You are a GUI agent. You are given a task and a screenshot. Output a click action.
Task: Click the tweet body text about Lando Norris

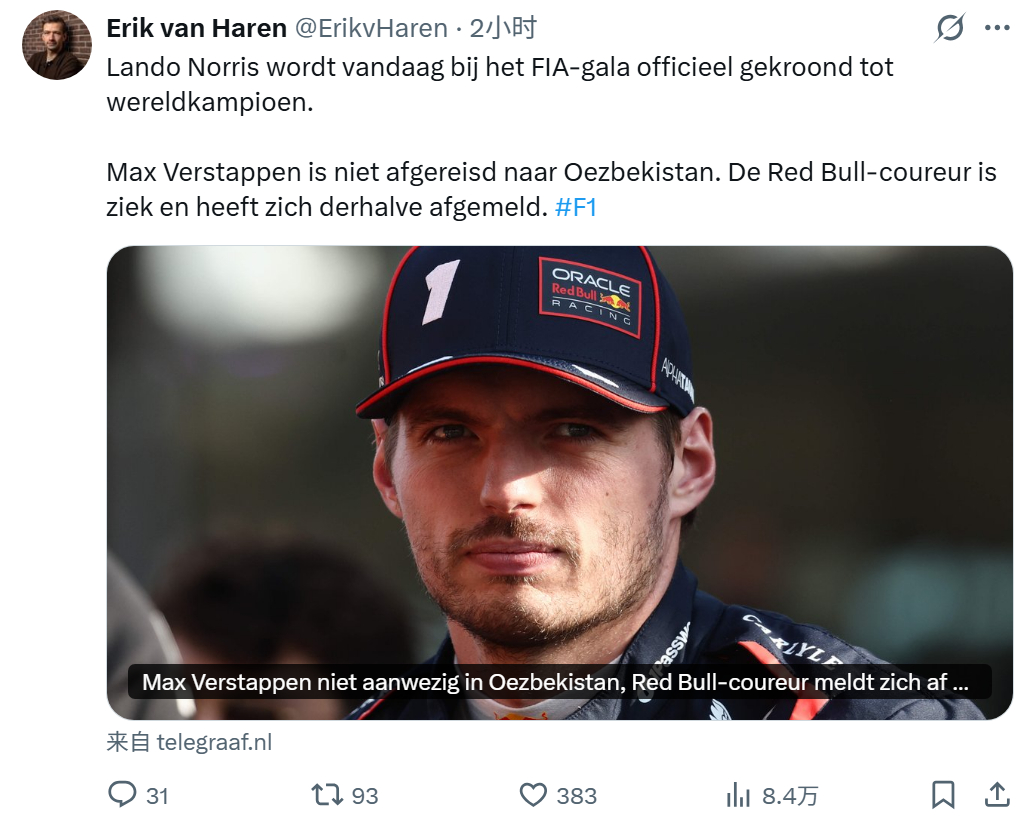500,84
